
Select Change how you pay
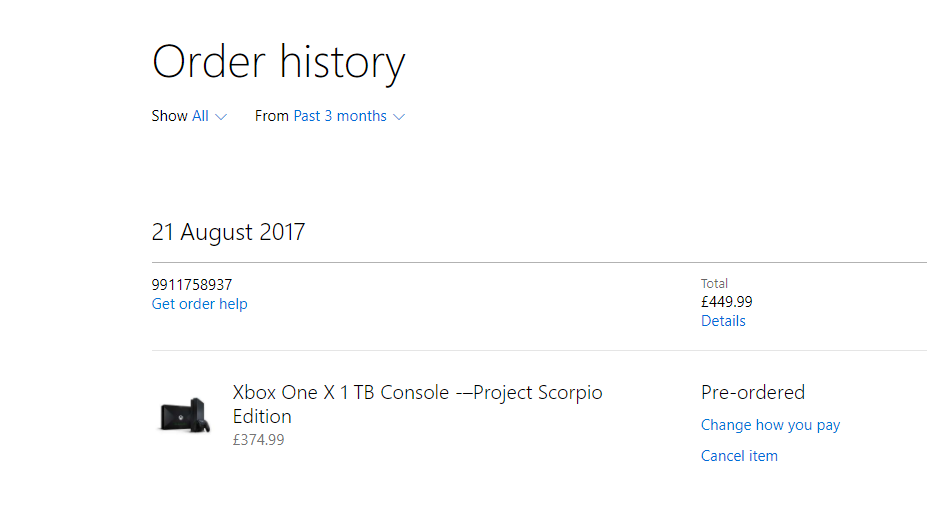point(770,425)
